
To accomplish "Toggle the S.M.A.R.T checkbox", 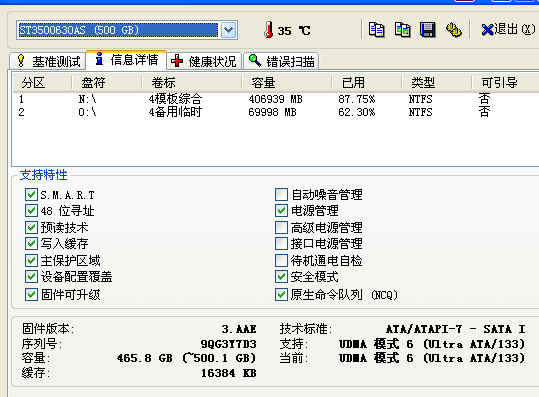I will [x=31, y=195].
